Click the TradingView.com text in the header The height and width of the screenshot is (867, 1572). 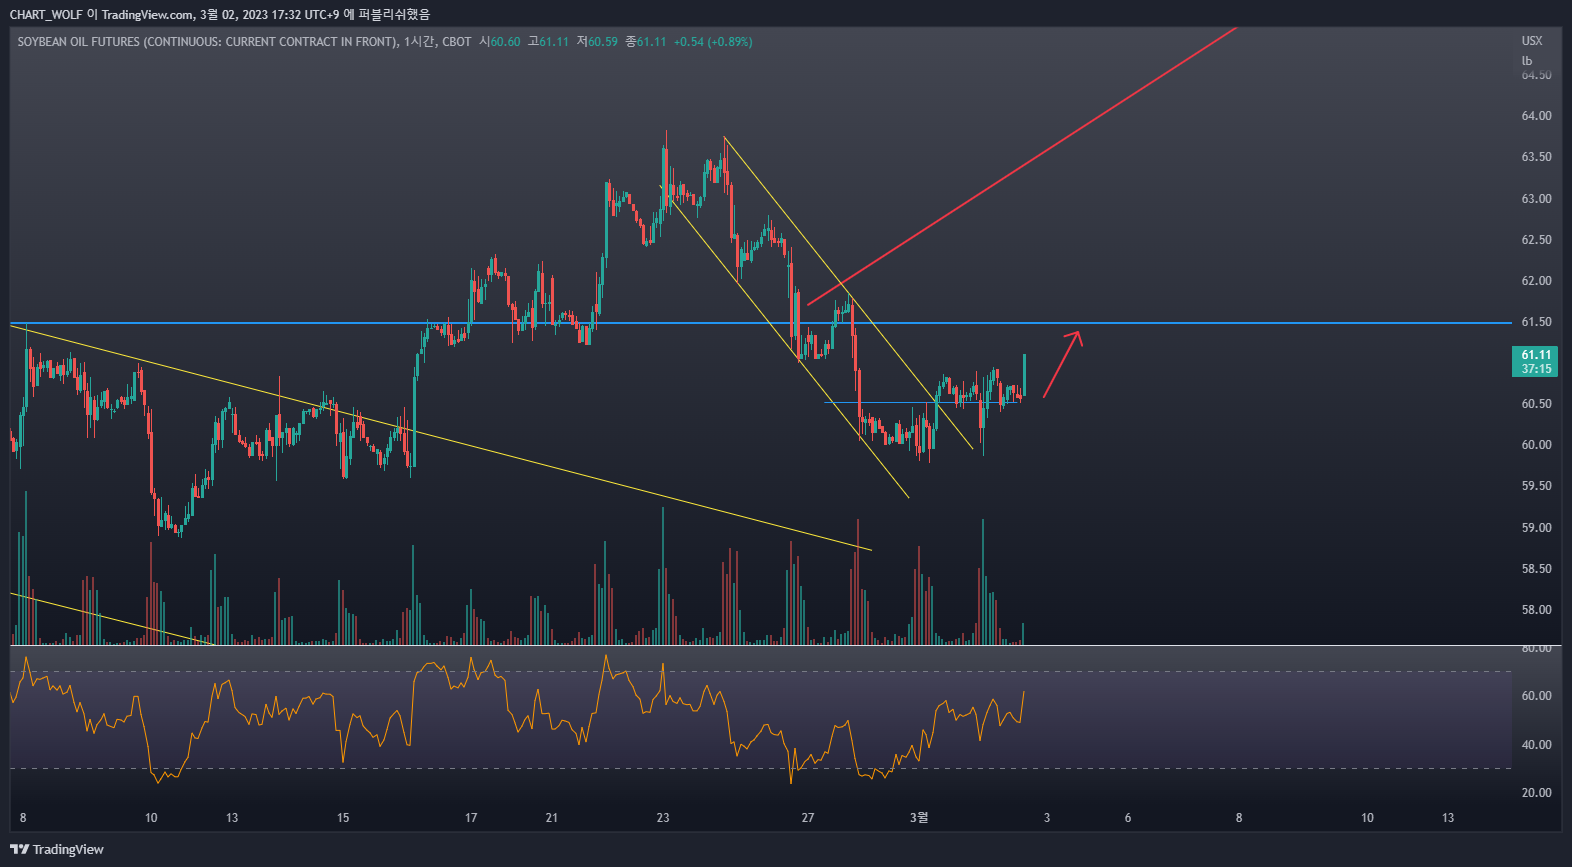[147, 14]
